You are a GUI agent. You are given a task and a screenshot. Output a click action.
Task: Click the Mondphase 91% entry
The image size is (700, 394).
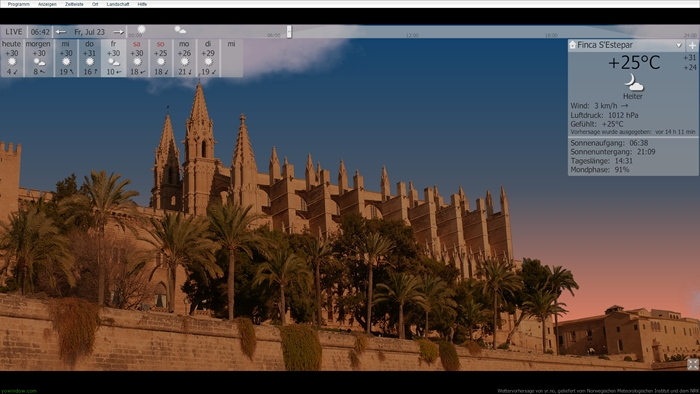click(x=600, y=170)
